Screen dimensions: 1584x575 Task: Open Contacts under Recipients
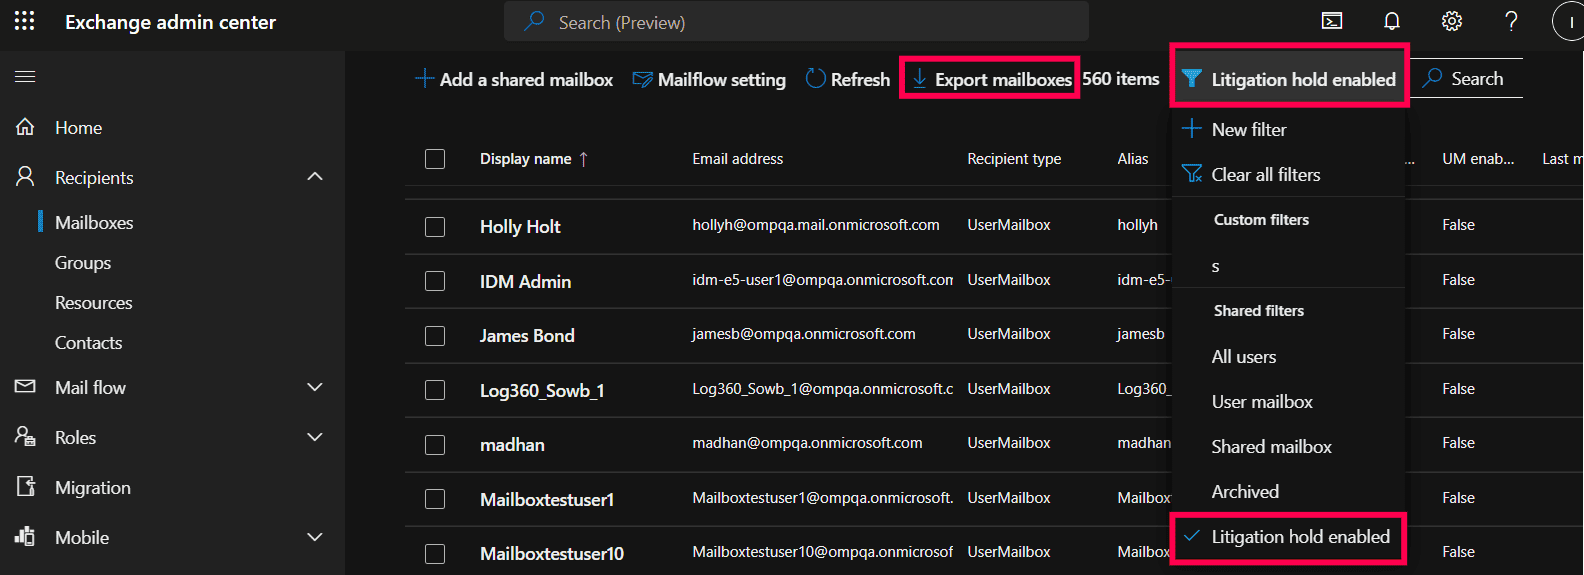pyautogui.click(x=89, y=342)
